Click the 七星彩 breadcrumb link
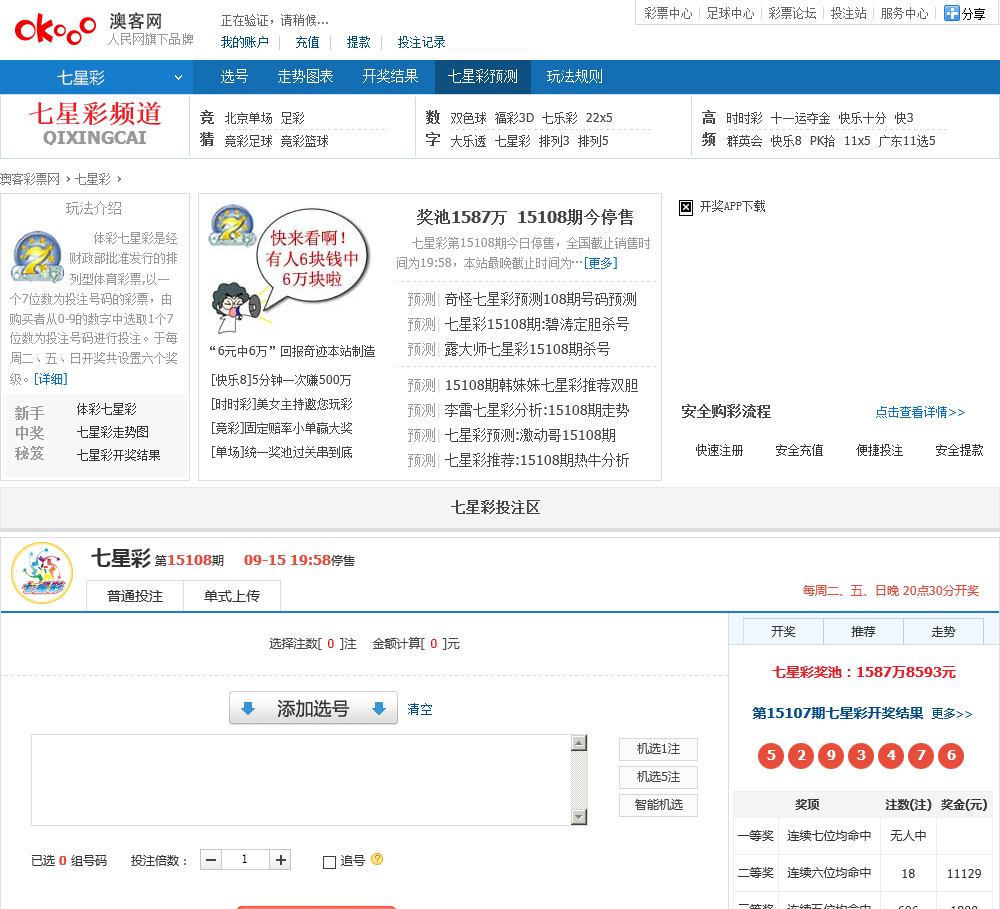Screen dimensions: 1000x909 pos(92,179)
